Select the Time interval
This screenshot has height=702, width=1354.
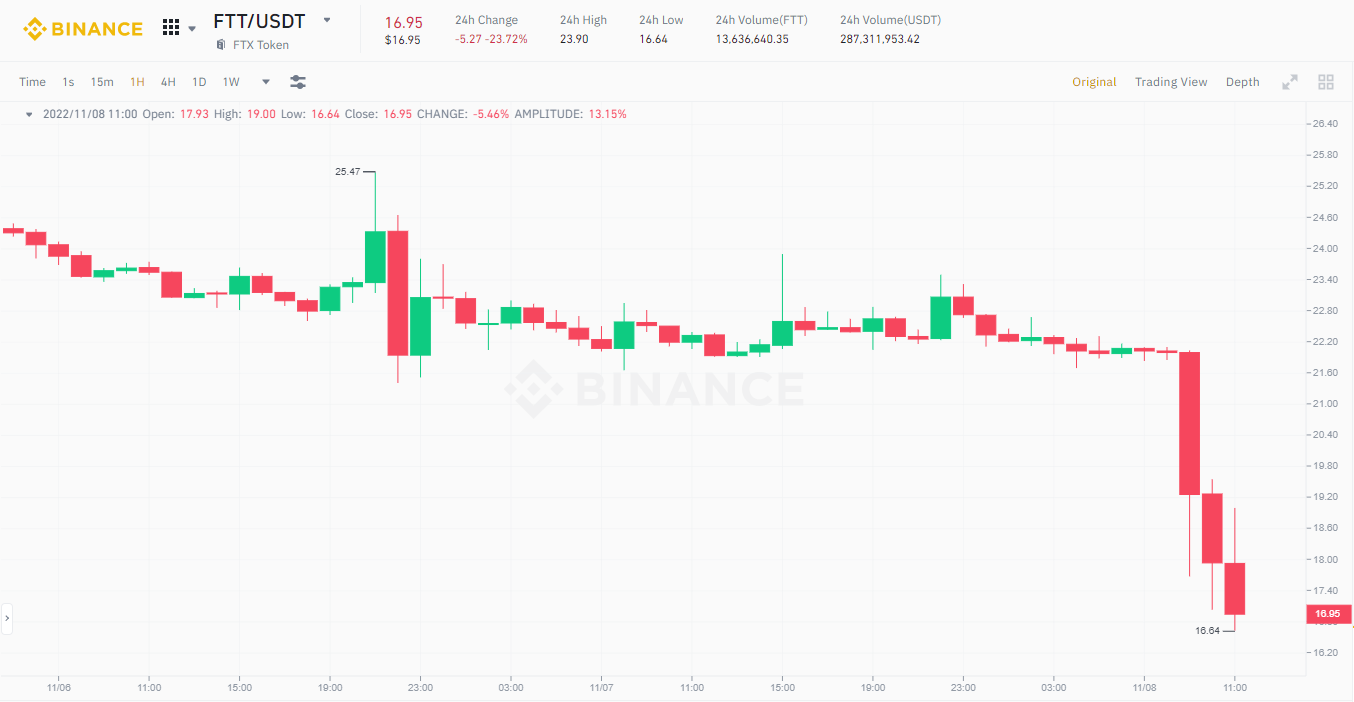(x=32, y=82)
